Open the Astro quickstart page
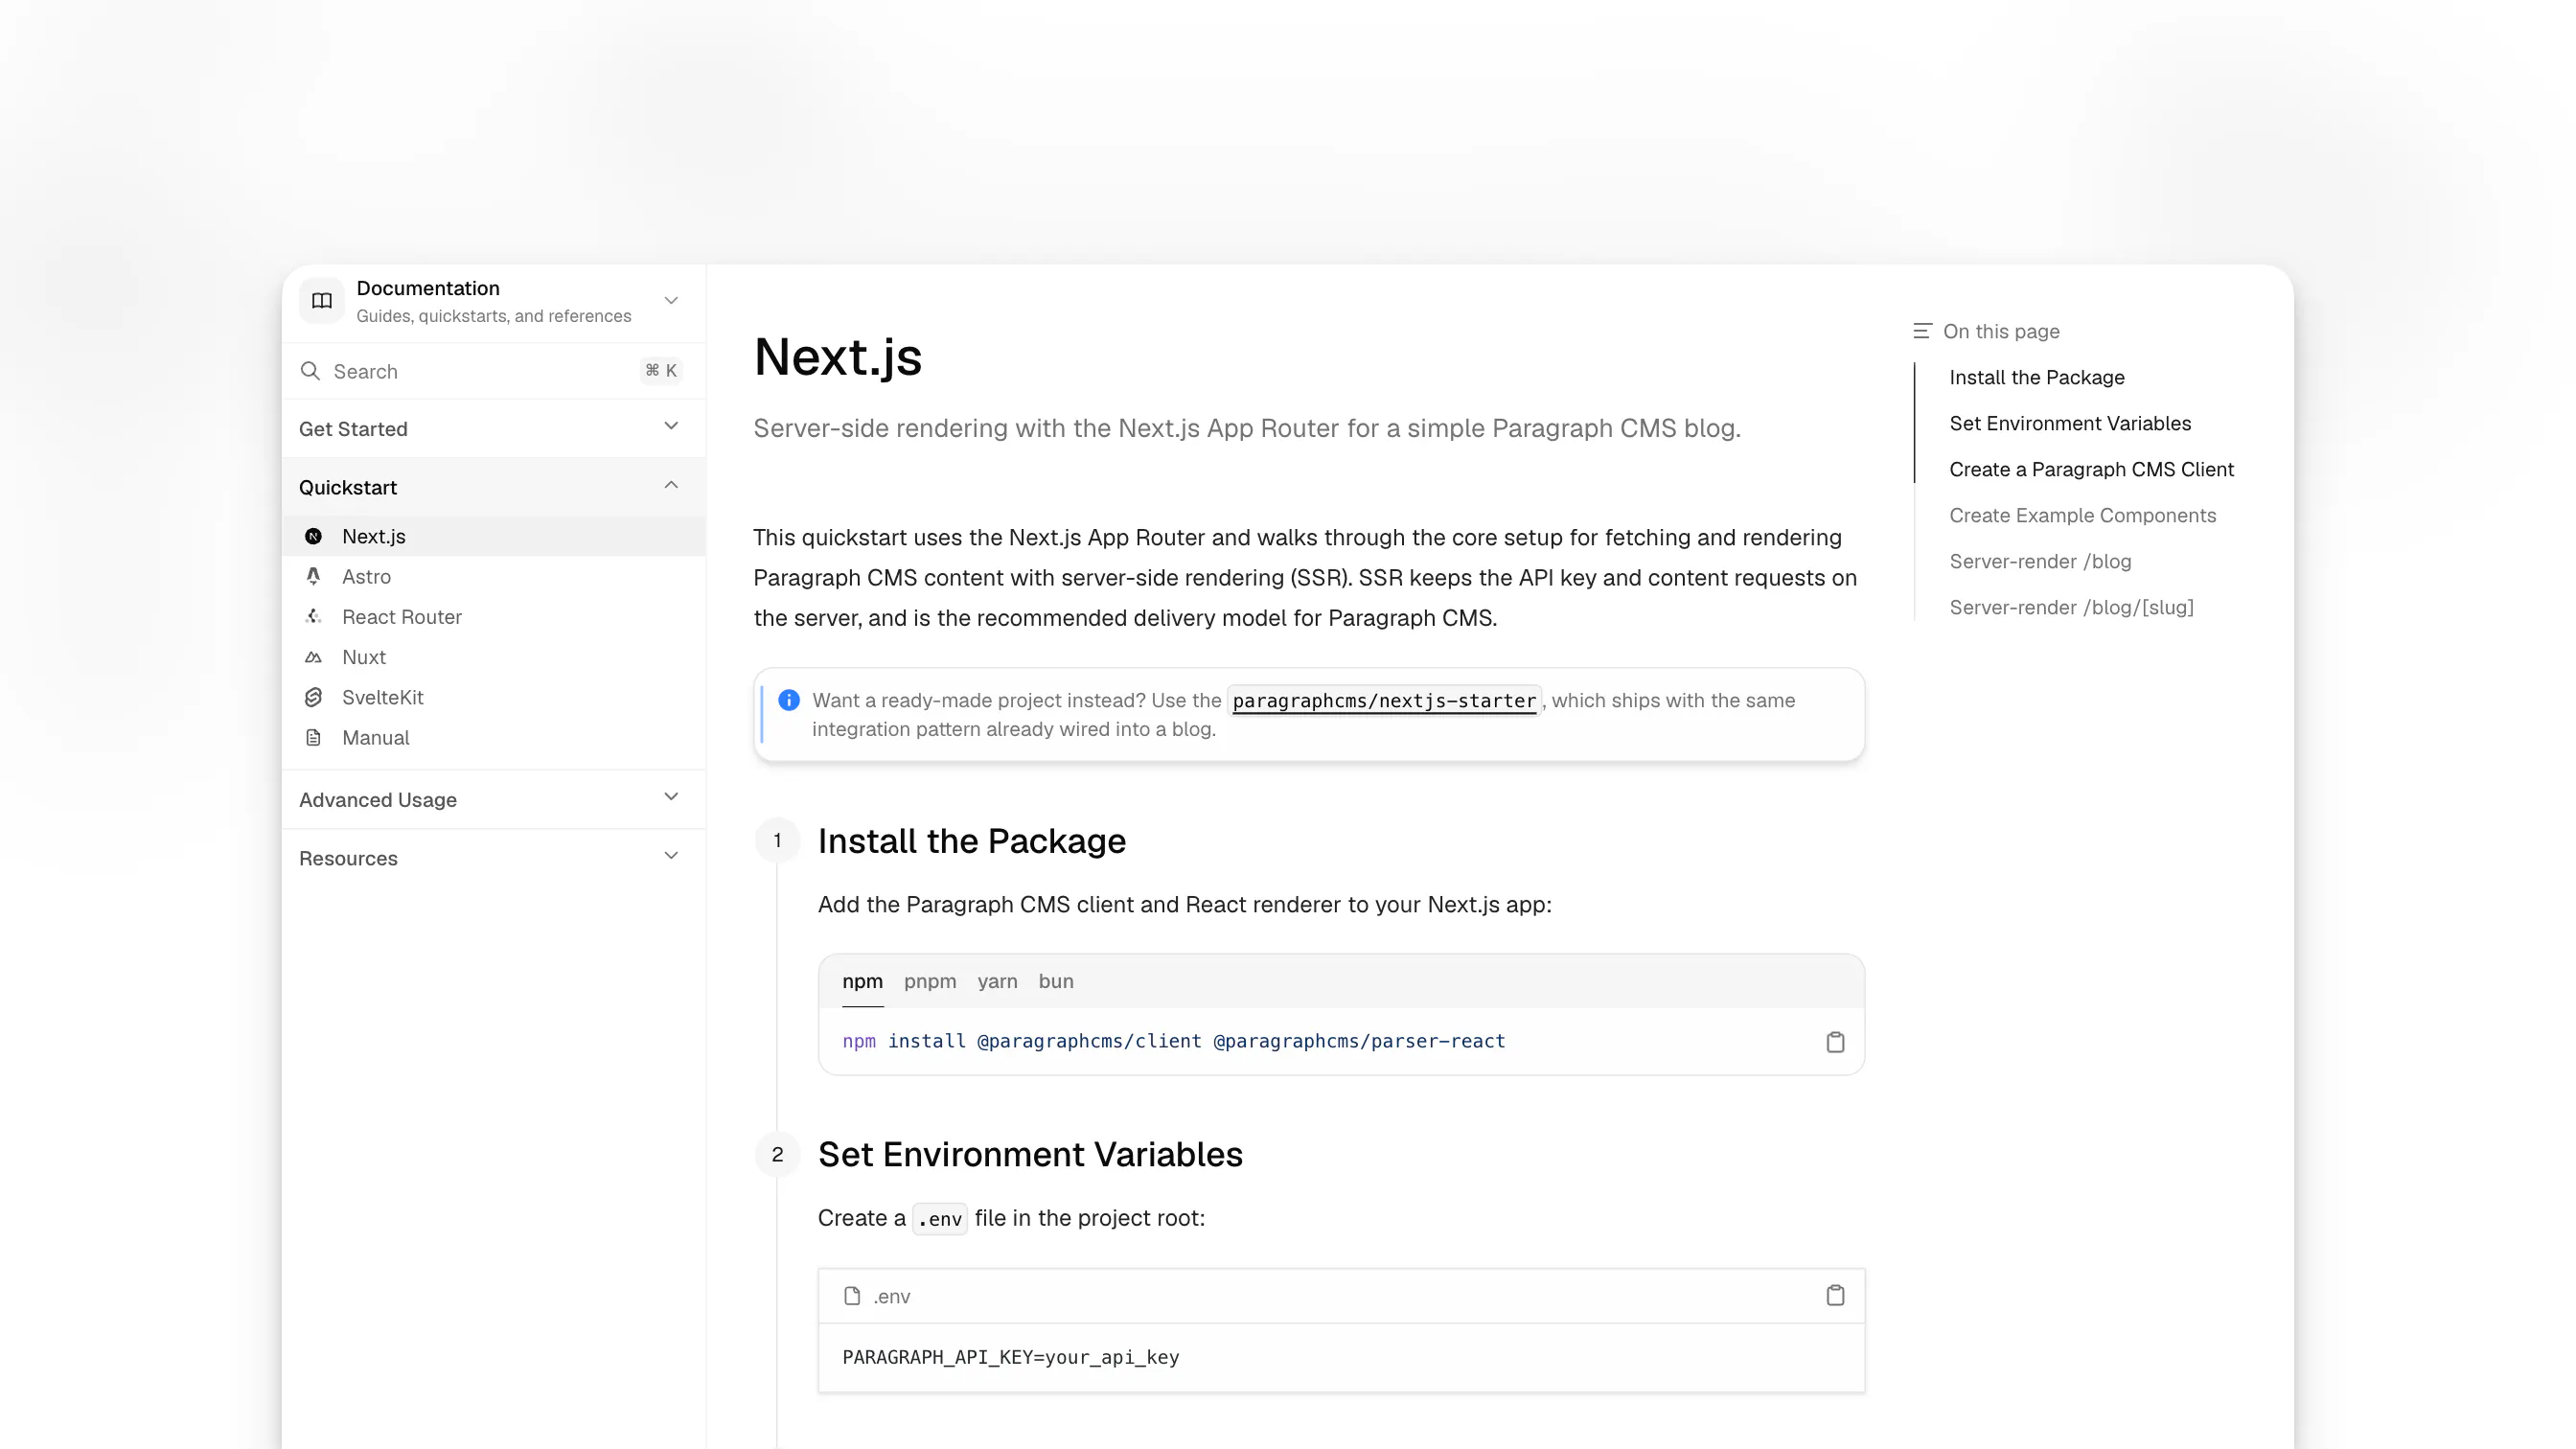This screenshot has width=2576, height=1449. click(x=493, y=577)
